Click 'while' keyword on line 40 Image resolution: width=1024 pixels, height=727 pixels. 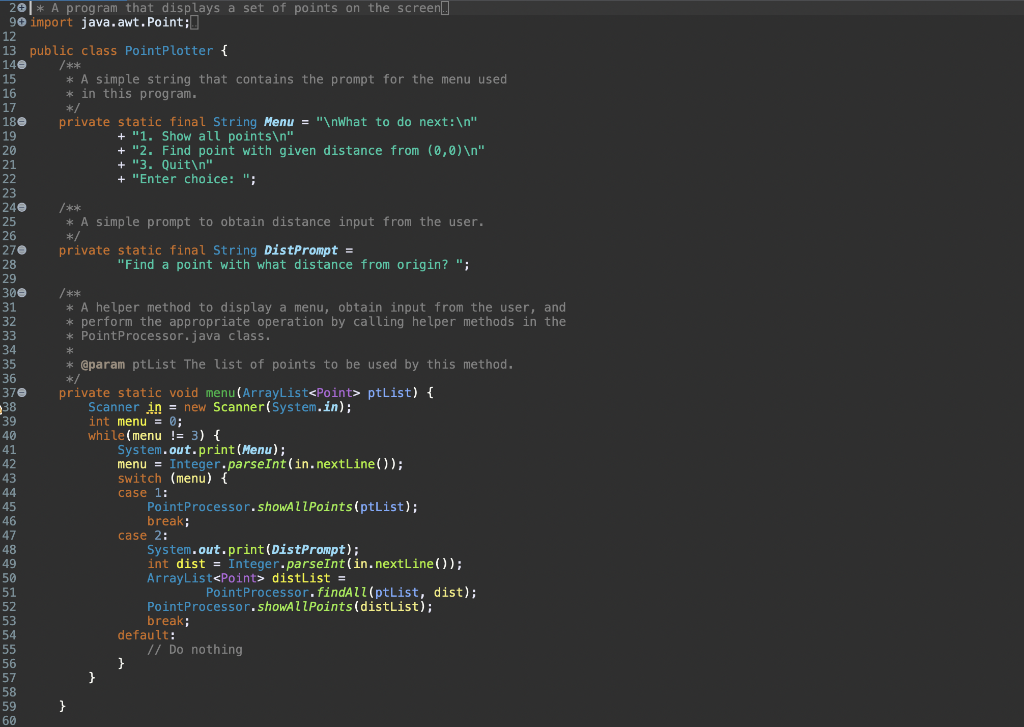click(106, 436)
